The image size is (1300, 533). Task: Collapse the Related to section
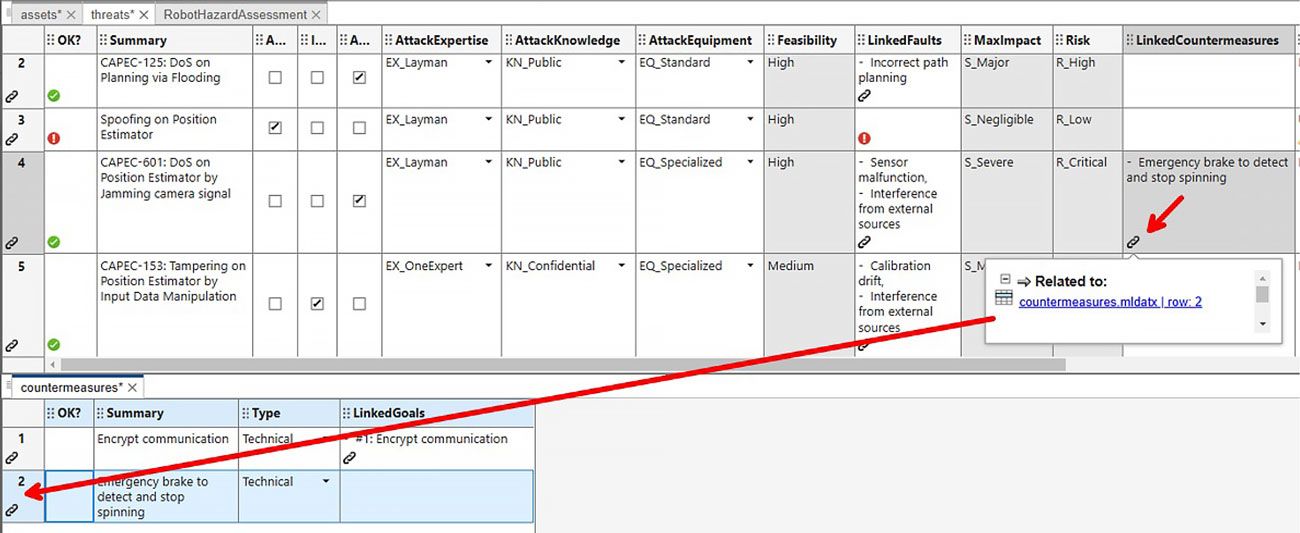pyautogui.click(x=1005, y=280)
